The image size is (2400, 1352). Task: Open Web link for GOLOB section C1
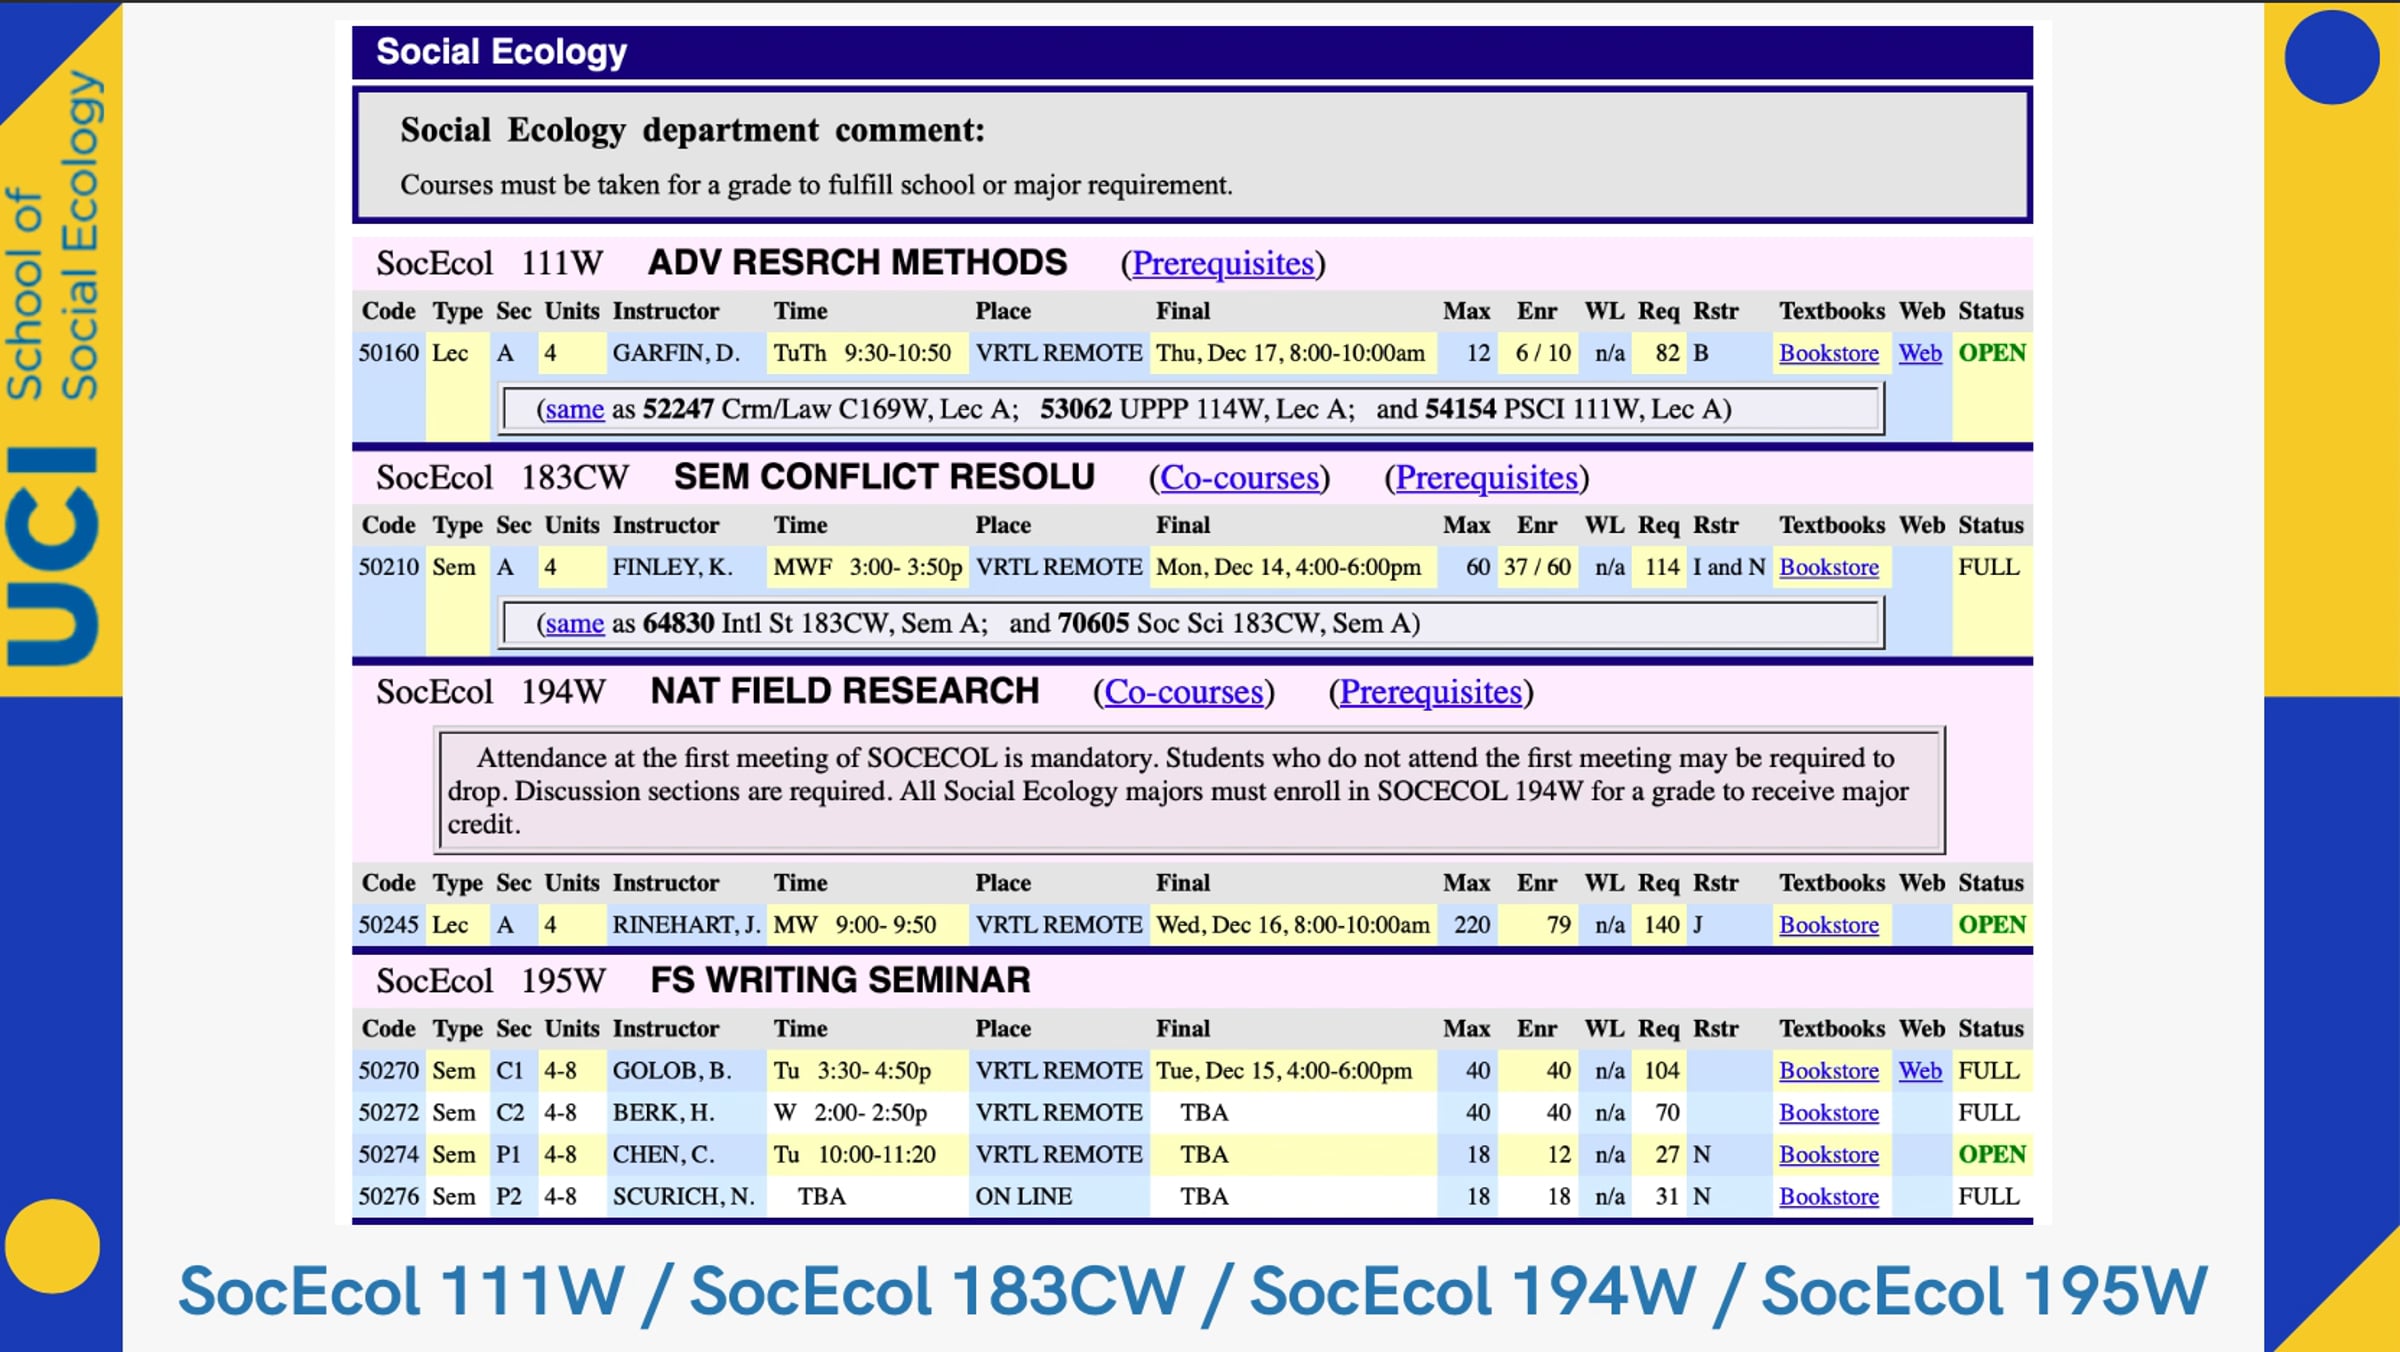pos(1920,1071)
